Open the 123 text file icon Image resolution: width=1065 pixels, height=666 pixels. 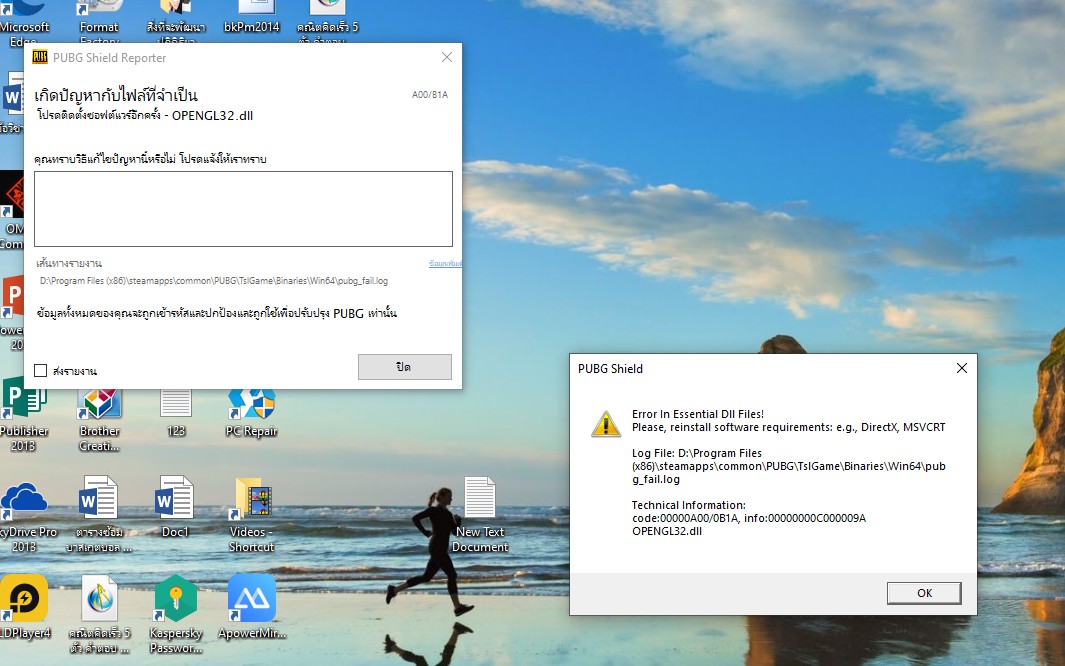pyautogui.click(x=176, y=413)
